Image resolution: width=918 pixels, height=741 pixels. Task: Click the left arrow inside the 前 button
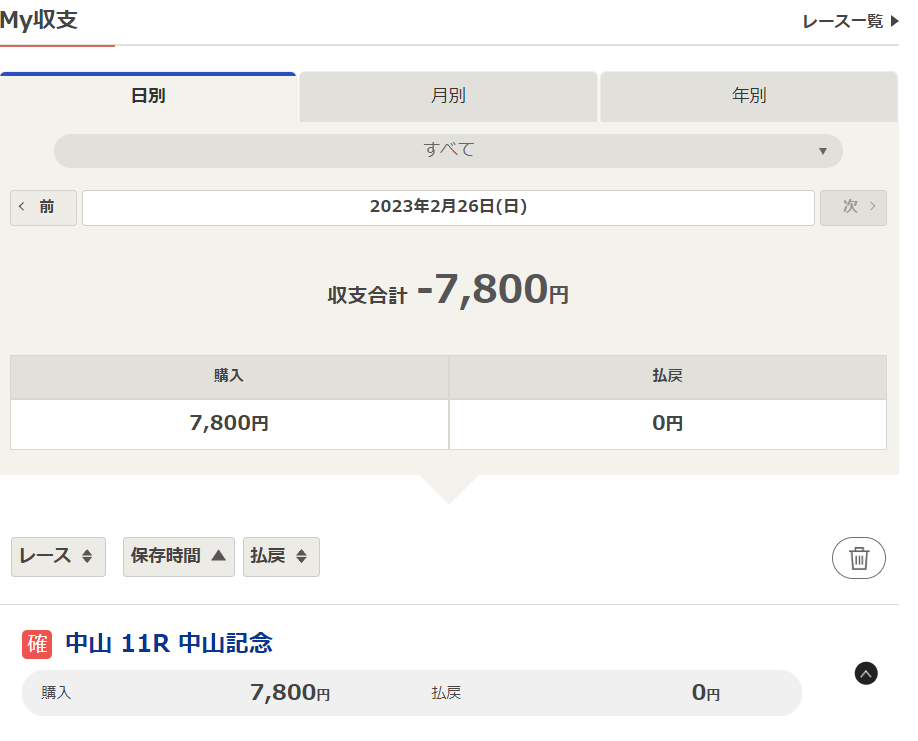click(22, 207)
